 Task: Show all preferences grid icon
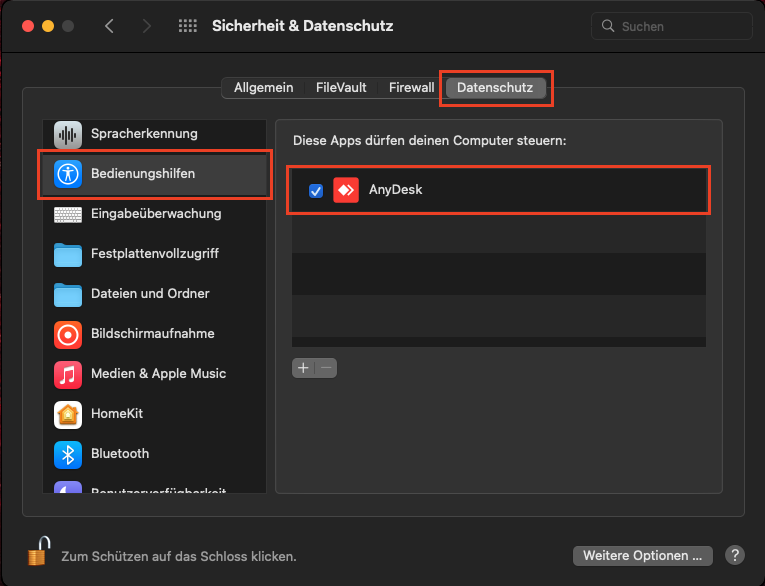187,26
